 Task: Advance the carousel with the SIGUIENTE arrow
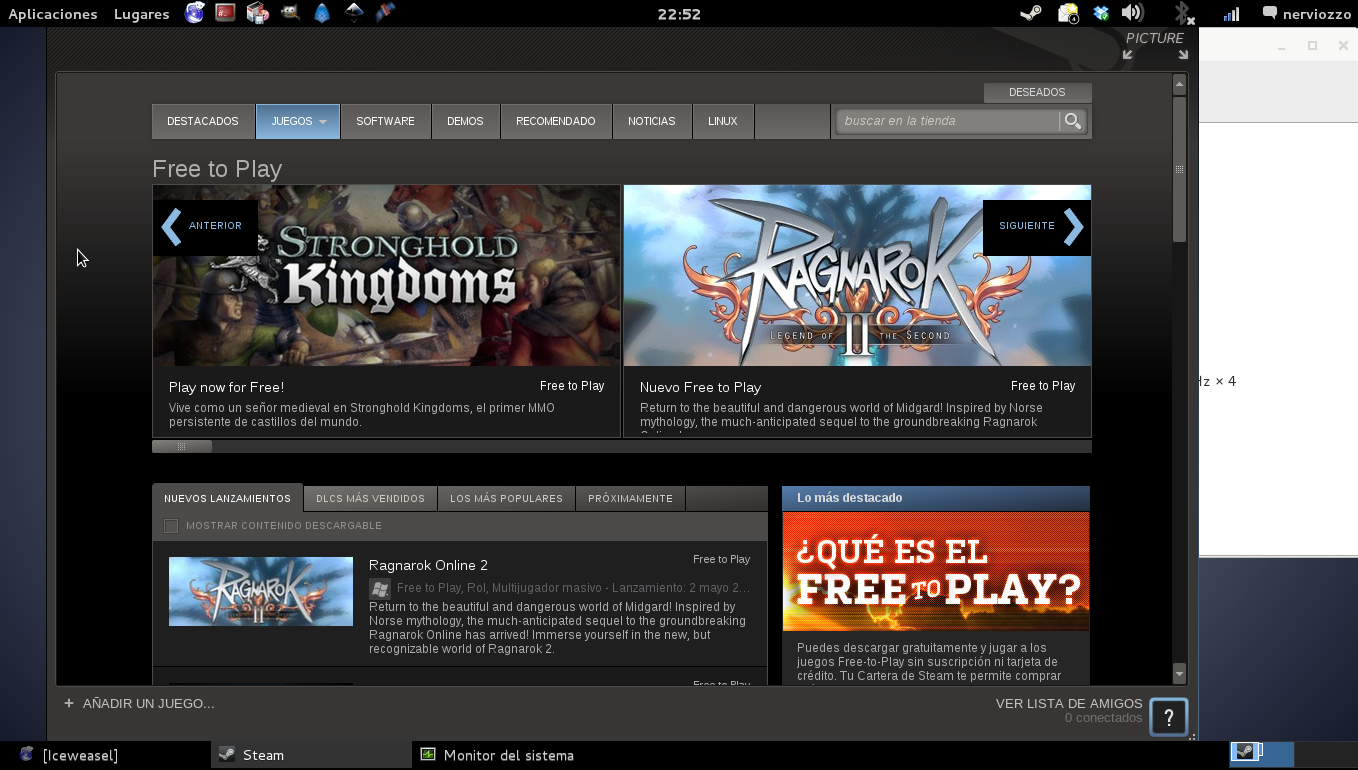coord(1037,226)
